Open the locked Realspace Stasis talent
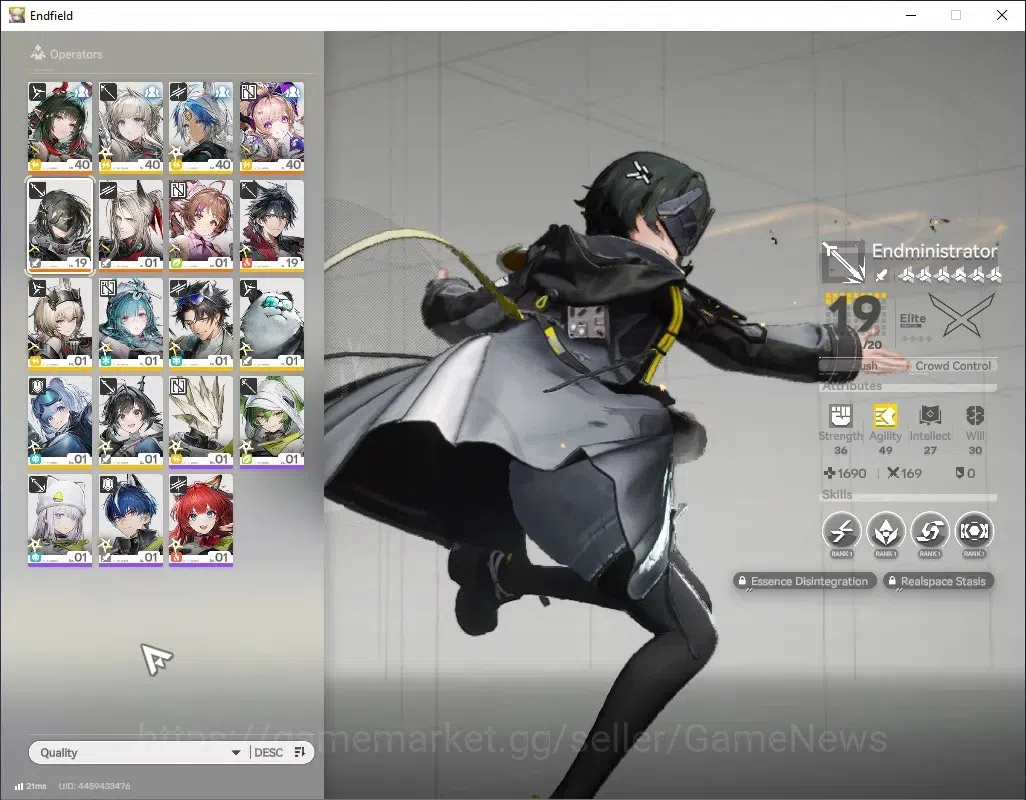Screen dimensions: 1026x800 pos(938,581)
